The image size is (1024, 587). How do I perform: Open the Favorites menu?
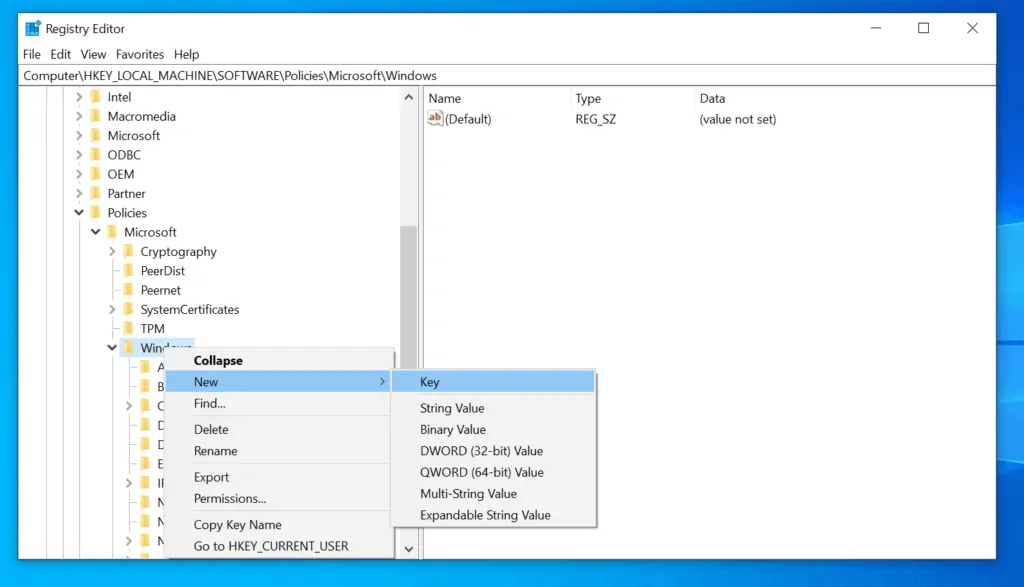(x=139, y=54)
